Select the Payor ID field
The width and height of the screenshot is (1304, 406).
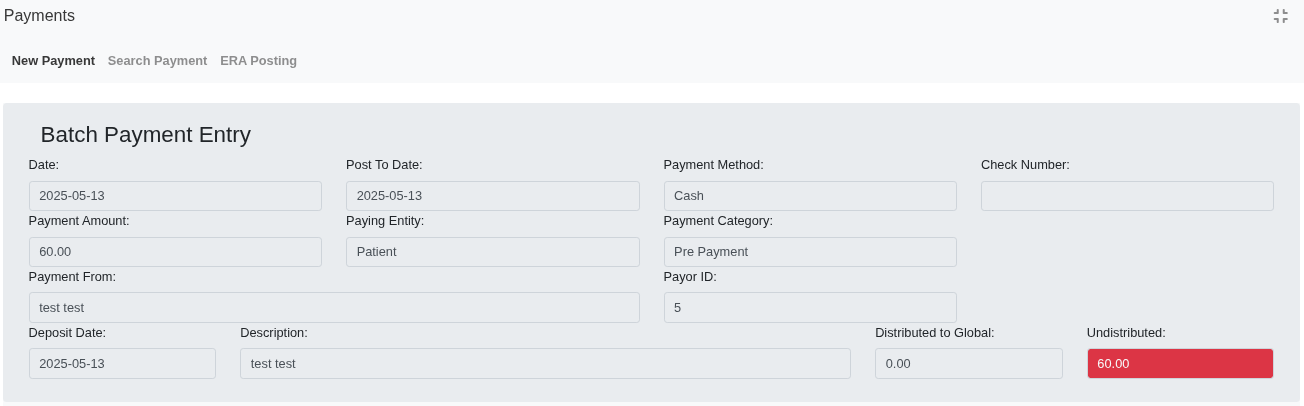click(810, 307)
